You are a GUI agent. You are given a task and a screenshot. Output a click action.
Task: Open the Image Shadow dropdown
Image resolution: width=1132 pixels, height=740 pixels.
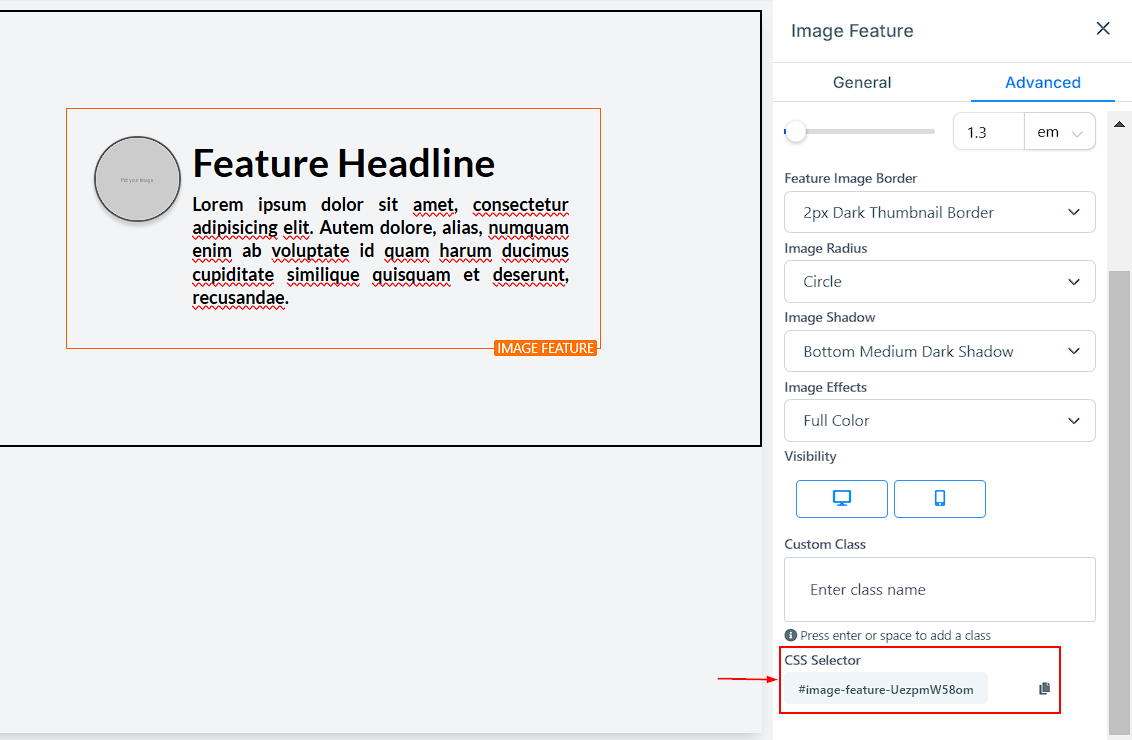tap(939, 351)
